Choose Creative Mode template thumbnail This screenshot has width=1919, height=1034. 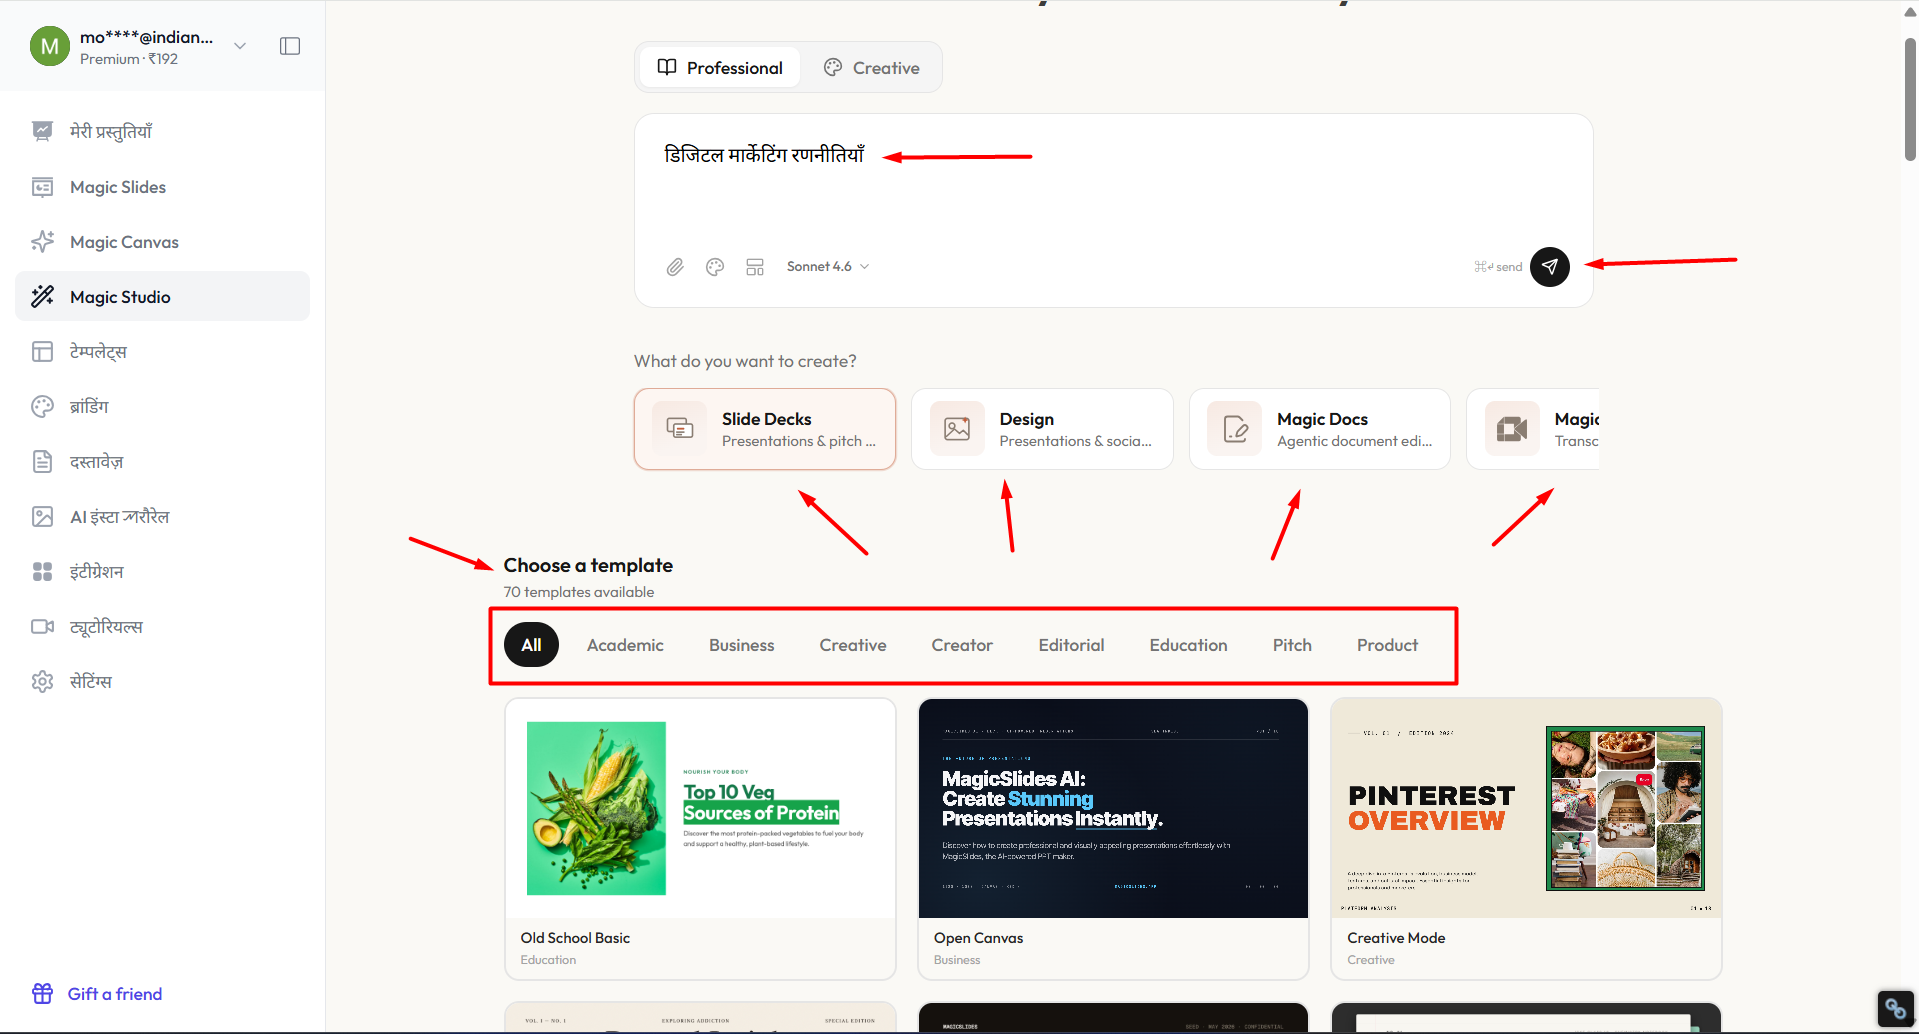[x=1526, y=808]
